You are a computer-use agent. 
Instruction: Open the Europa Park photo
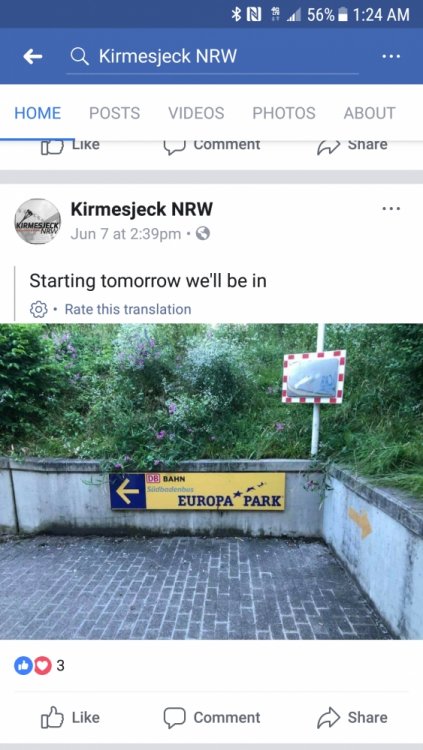[x=212, y=481]
